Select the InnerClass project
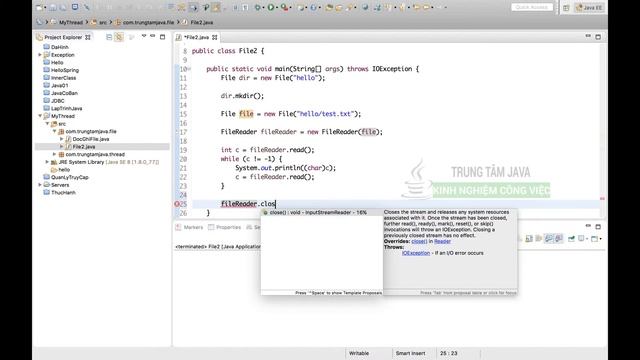The height and width of the screenshot is (360, 640). (63, 78)
